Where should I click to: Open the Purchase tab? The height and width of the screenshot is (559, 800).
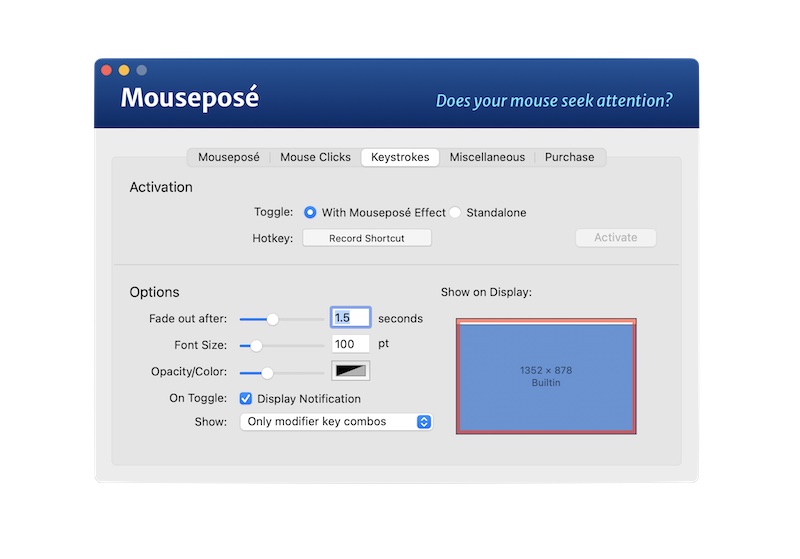569,157
